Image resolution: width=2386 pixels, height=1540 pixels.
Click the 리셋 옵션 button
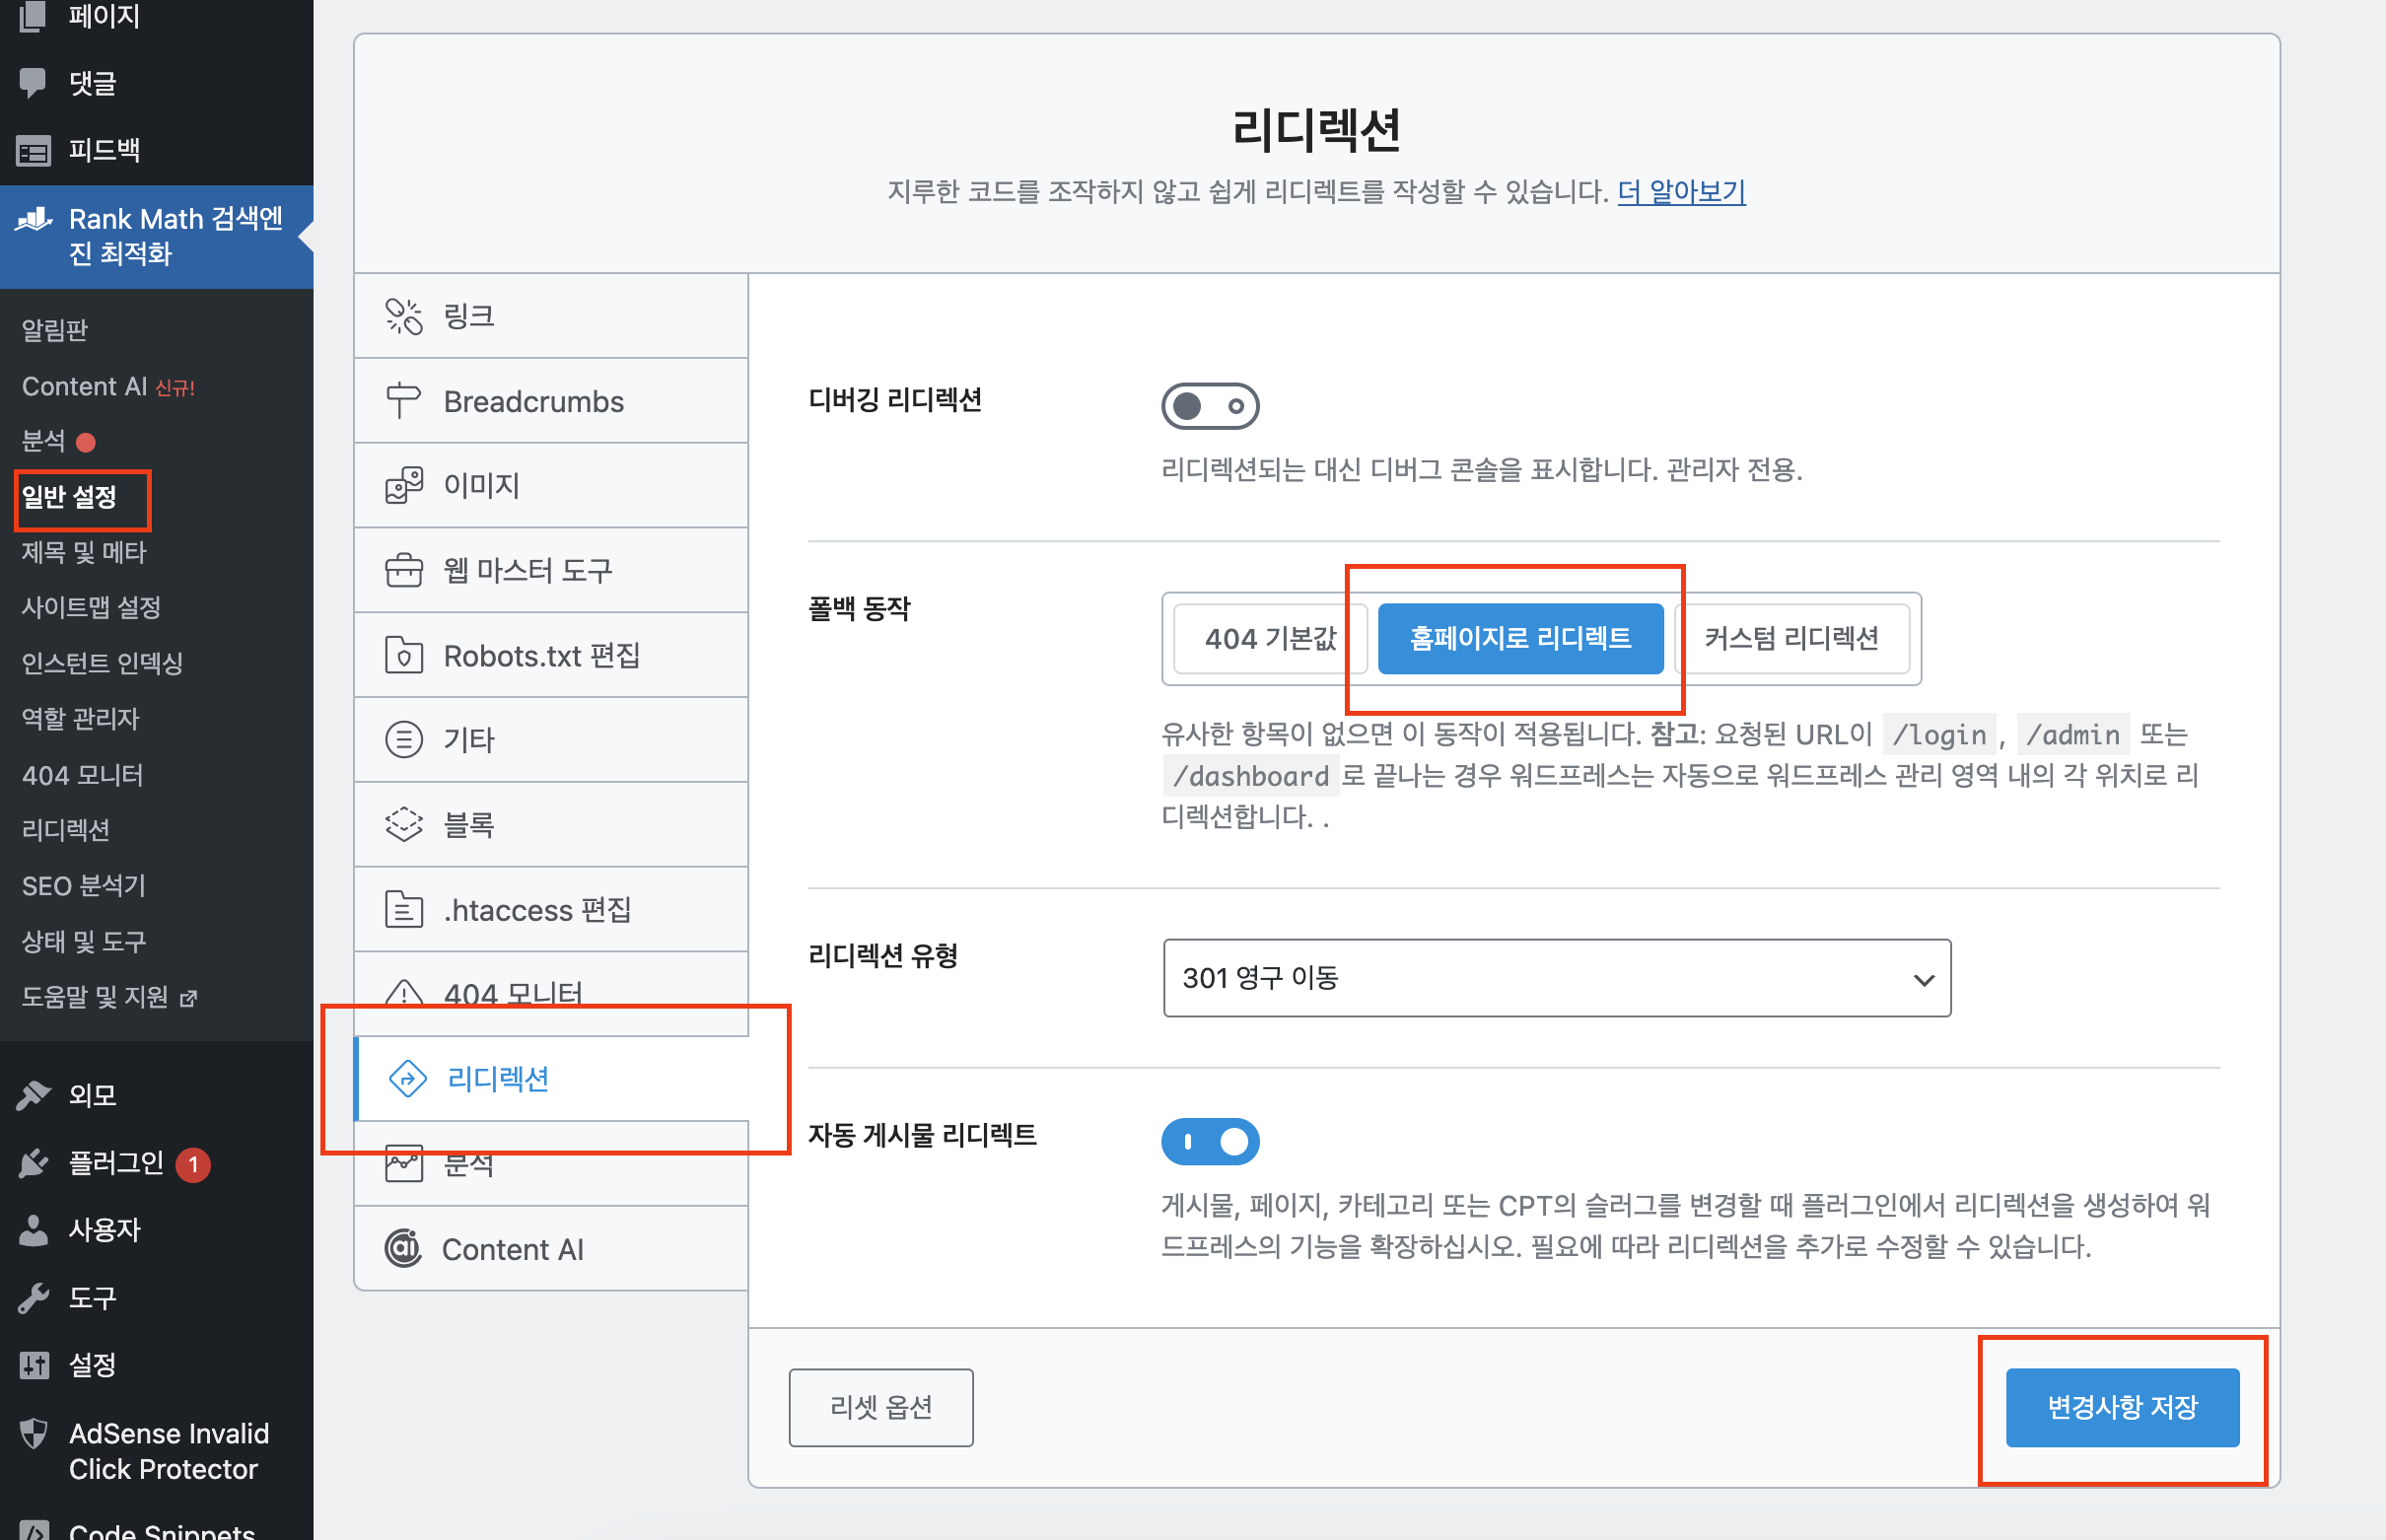pos(880,1406)
